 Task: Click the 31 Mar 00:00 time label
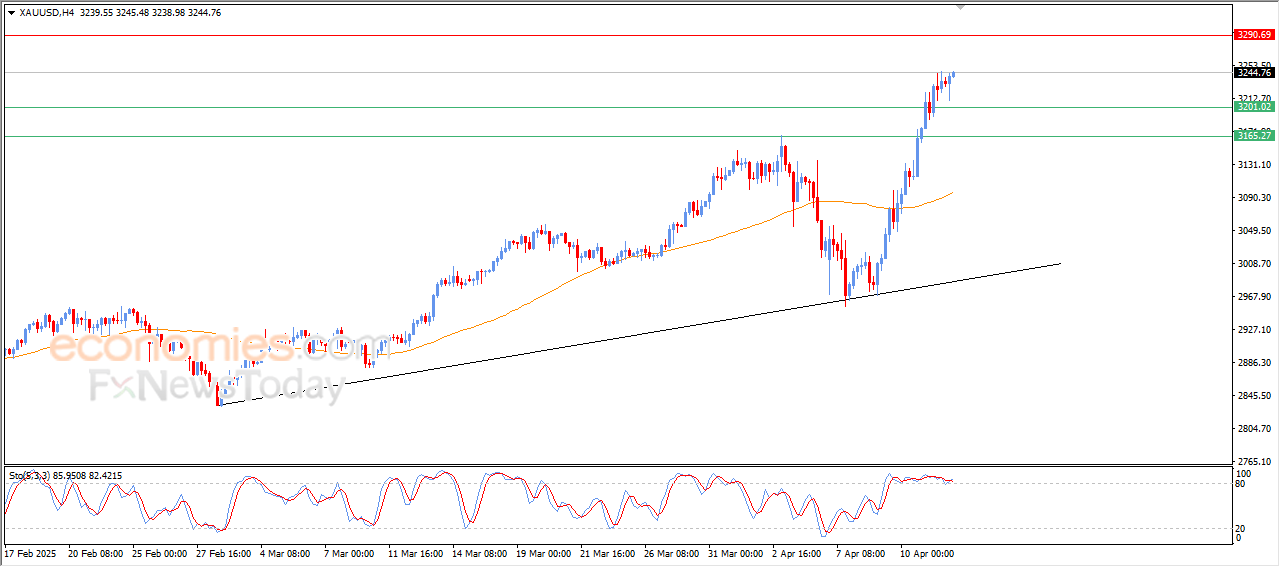pos(736,553)
